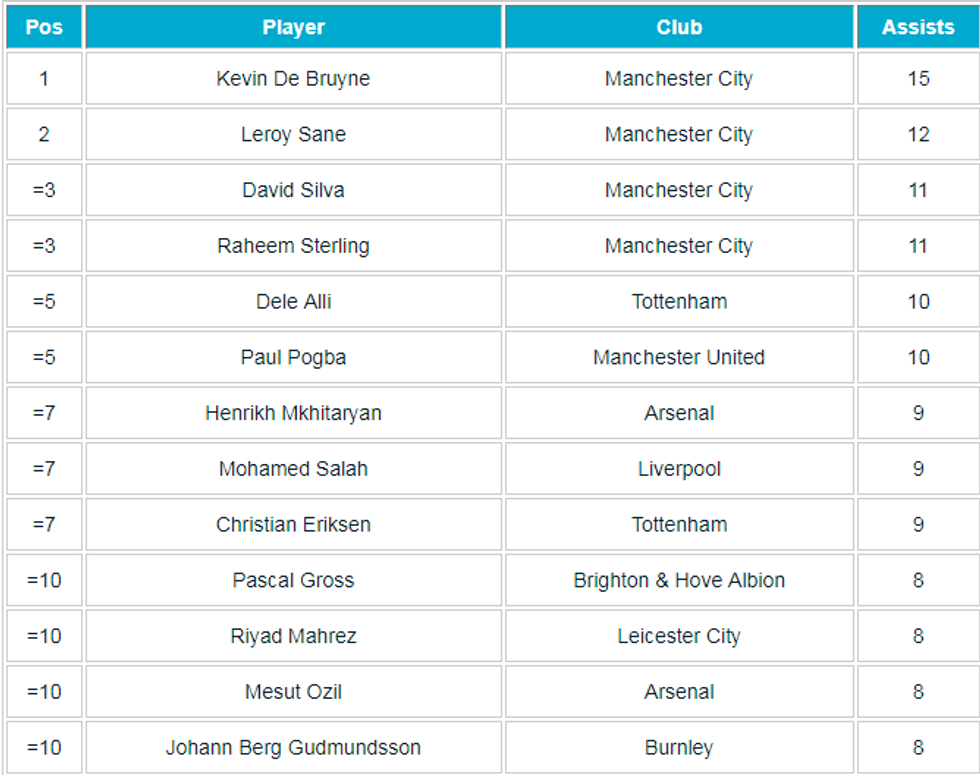Select the Dele Alli player cell
This screenshot has width=980, height=775.
pos(293,302)
